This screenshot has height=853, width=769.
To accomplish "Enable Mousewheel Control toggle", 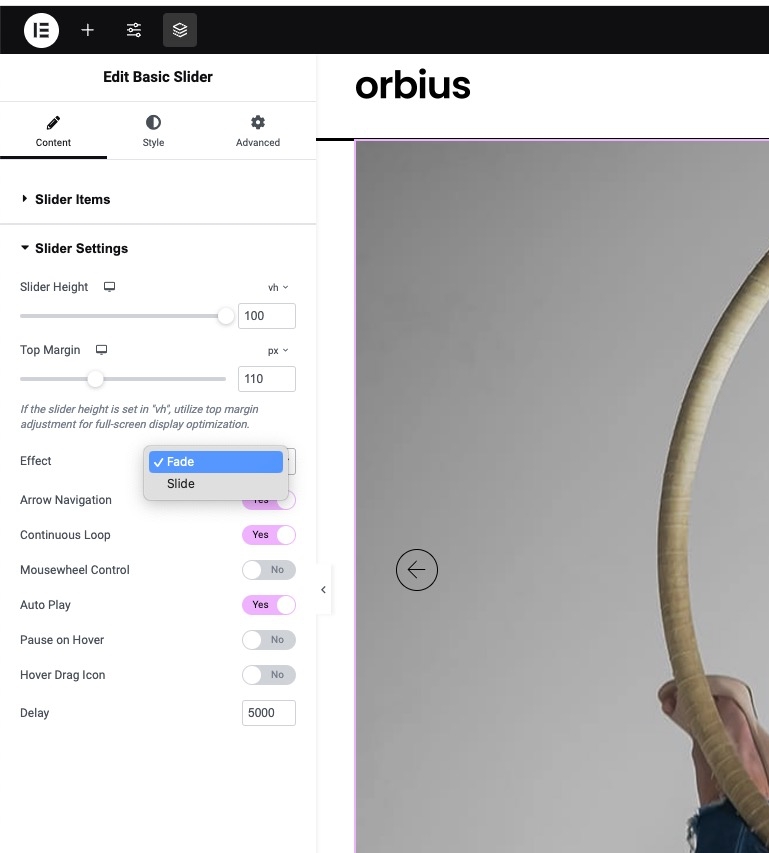I will [x=269, y=570].
